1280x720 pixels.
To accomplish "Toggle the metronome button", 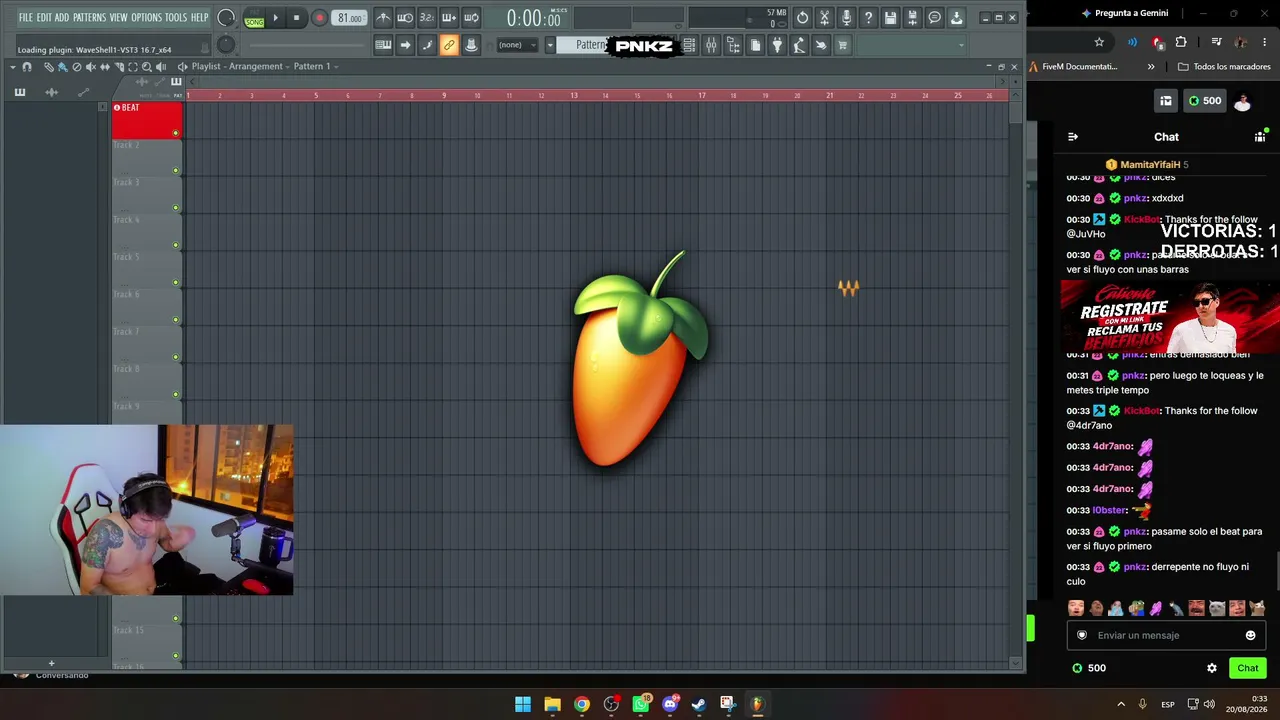I will pyautogui.click(x=383, y=18).
